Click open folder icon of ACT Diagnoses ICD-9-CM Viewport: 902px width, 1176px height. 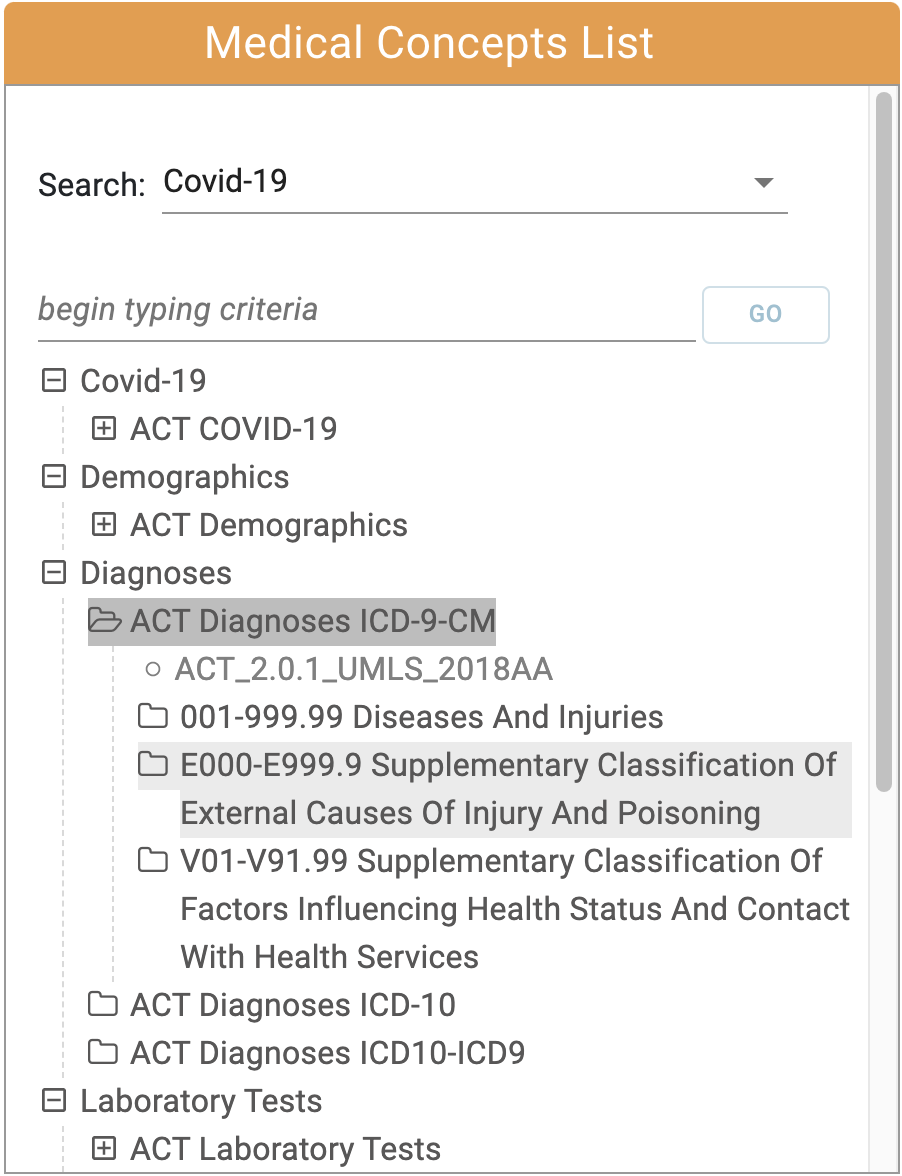pyautogui.click(x=105, y=621)
